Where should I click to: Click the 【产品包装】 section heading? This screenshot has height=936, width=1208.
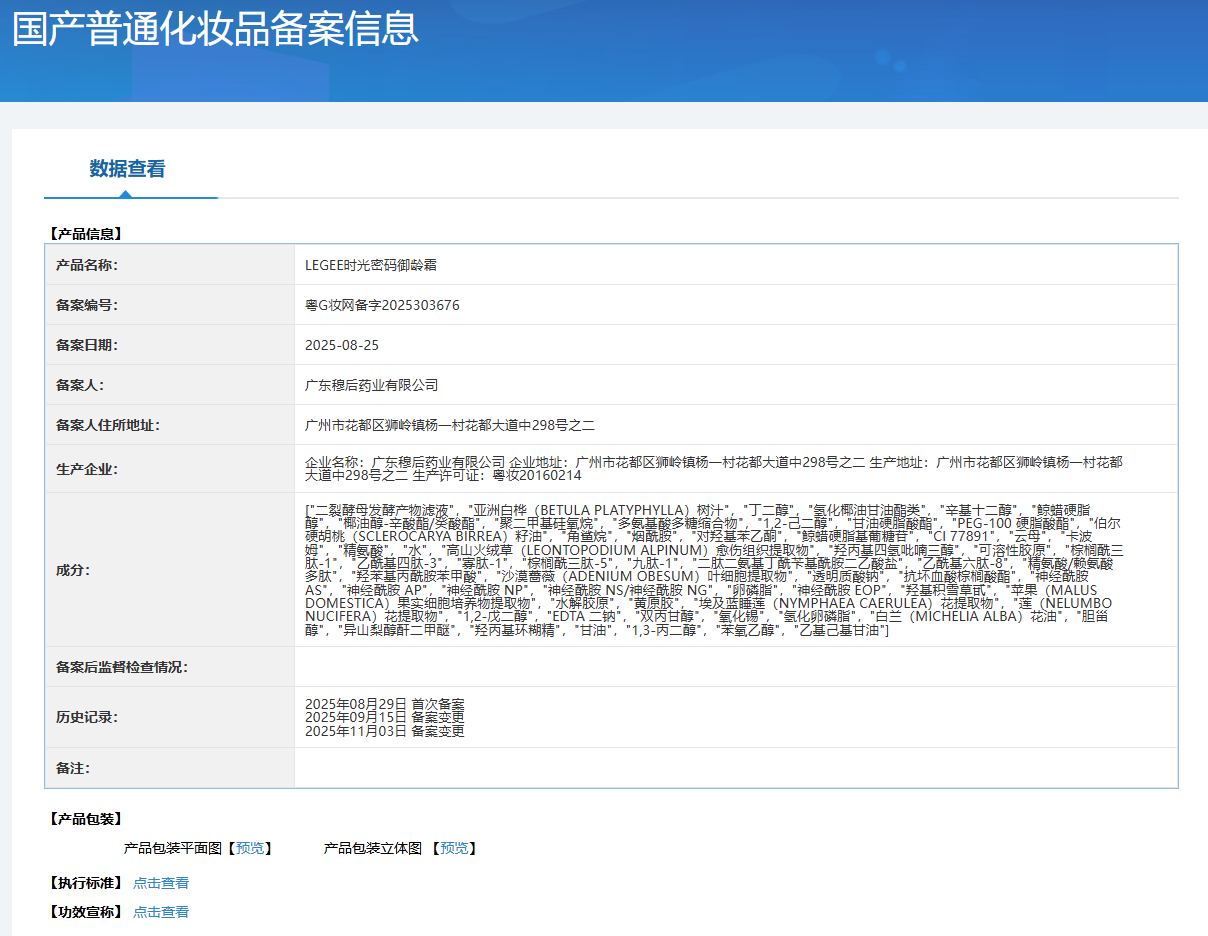[x=85, y=819]
